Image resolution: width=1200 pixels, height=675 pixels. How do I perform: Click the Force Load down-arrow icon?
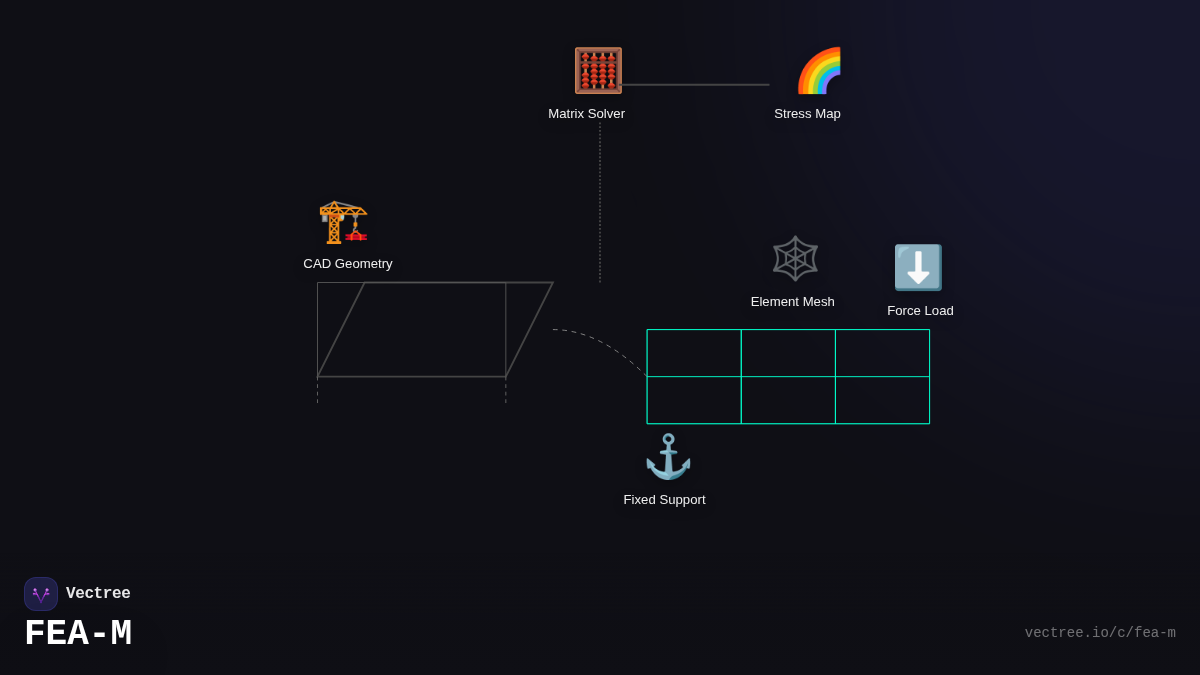pyautogui.click(x=918, y=268)
